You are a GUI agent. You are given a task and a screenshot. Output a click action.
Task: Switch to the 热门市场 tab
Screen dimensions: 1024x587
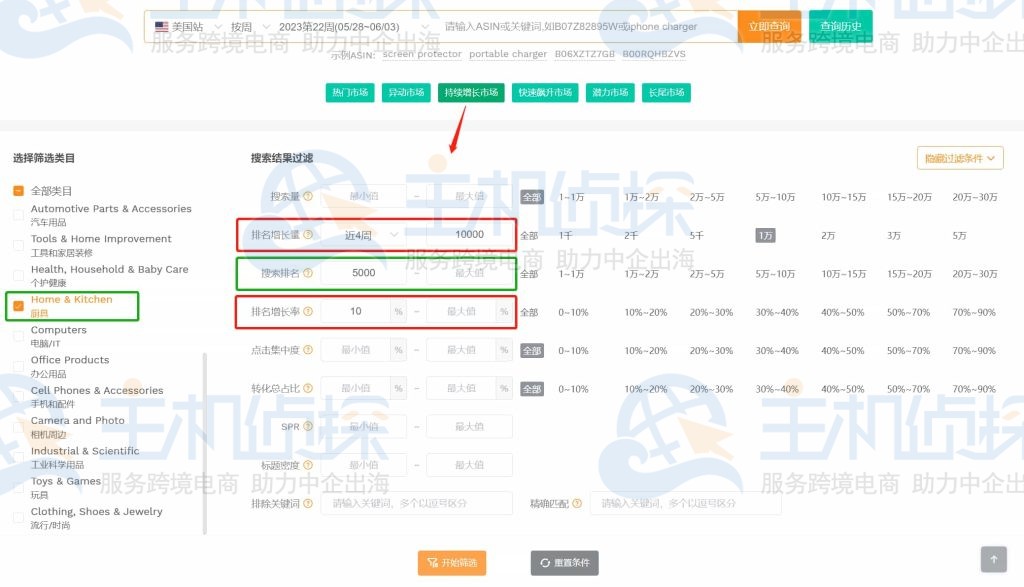point(349,92)
